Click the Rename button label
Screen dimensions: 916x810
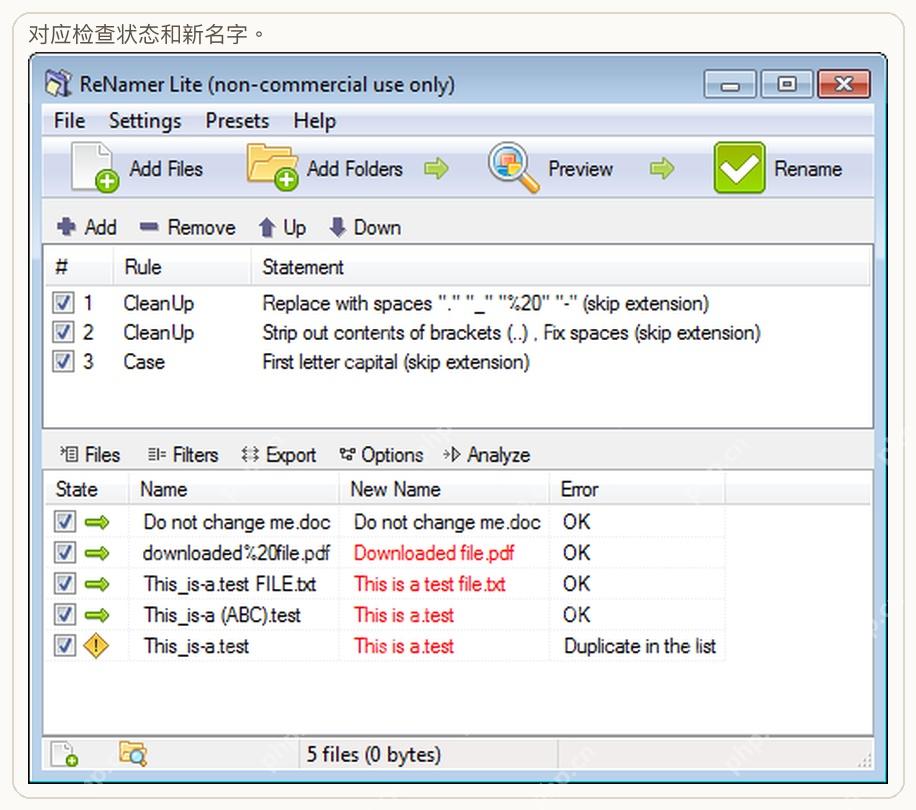point(808,169)
